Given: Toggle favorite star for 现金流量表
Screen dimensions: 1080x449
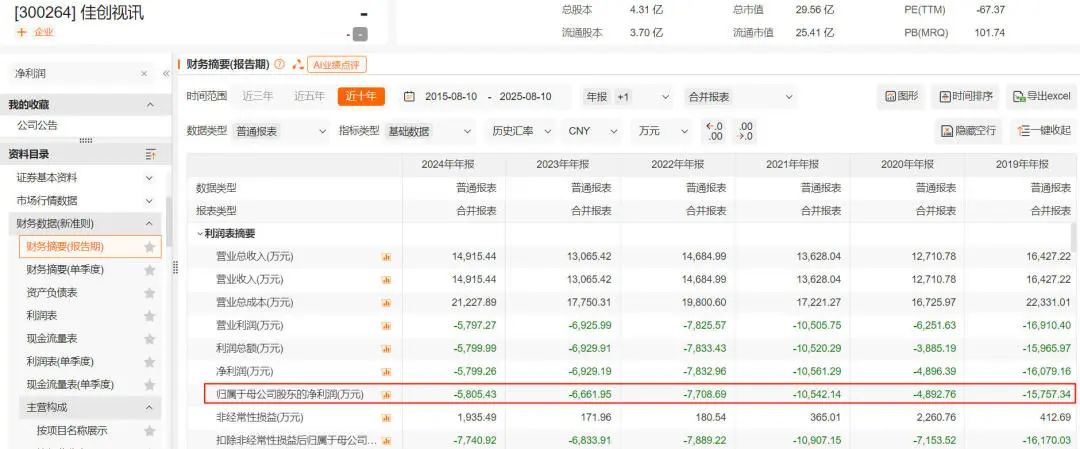Looking at the screenshot, I should click(149, 339).
